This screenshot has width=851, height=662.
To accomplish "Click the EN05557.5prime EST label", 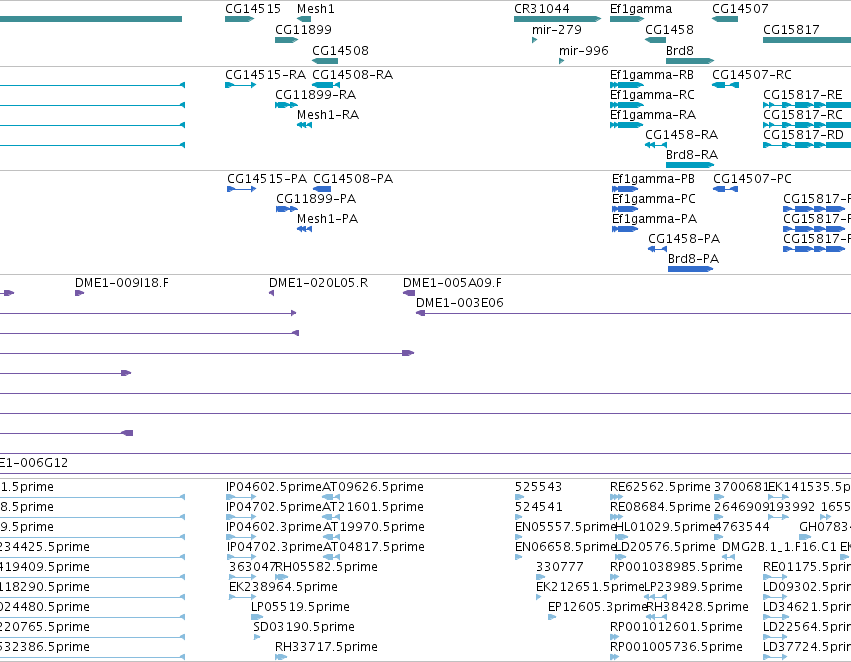I will pyautogui.click(x=566, y=527).
